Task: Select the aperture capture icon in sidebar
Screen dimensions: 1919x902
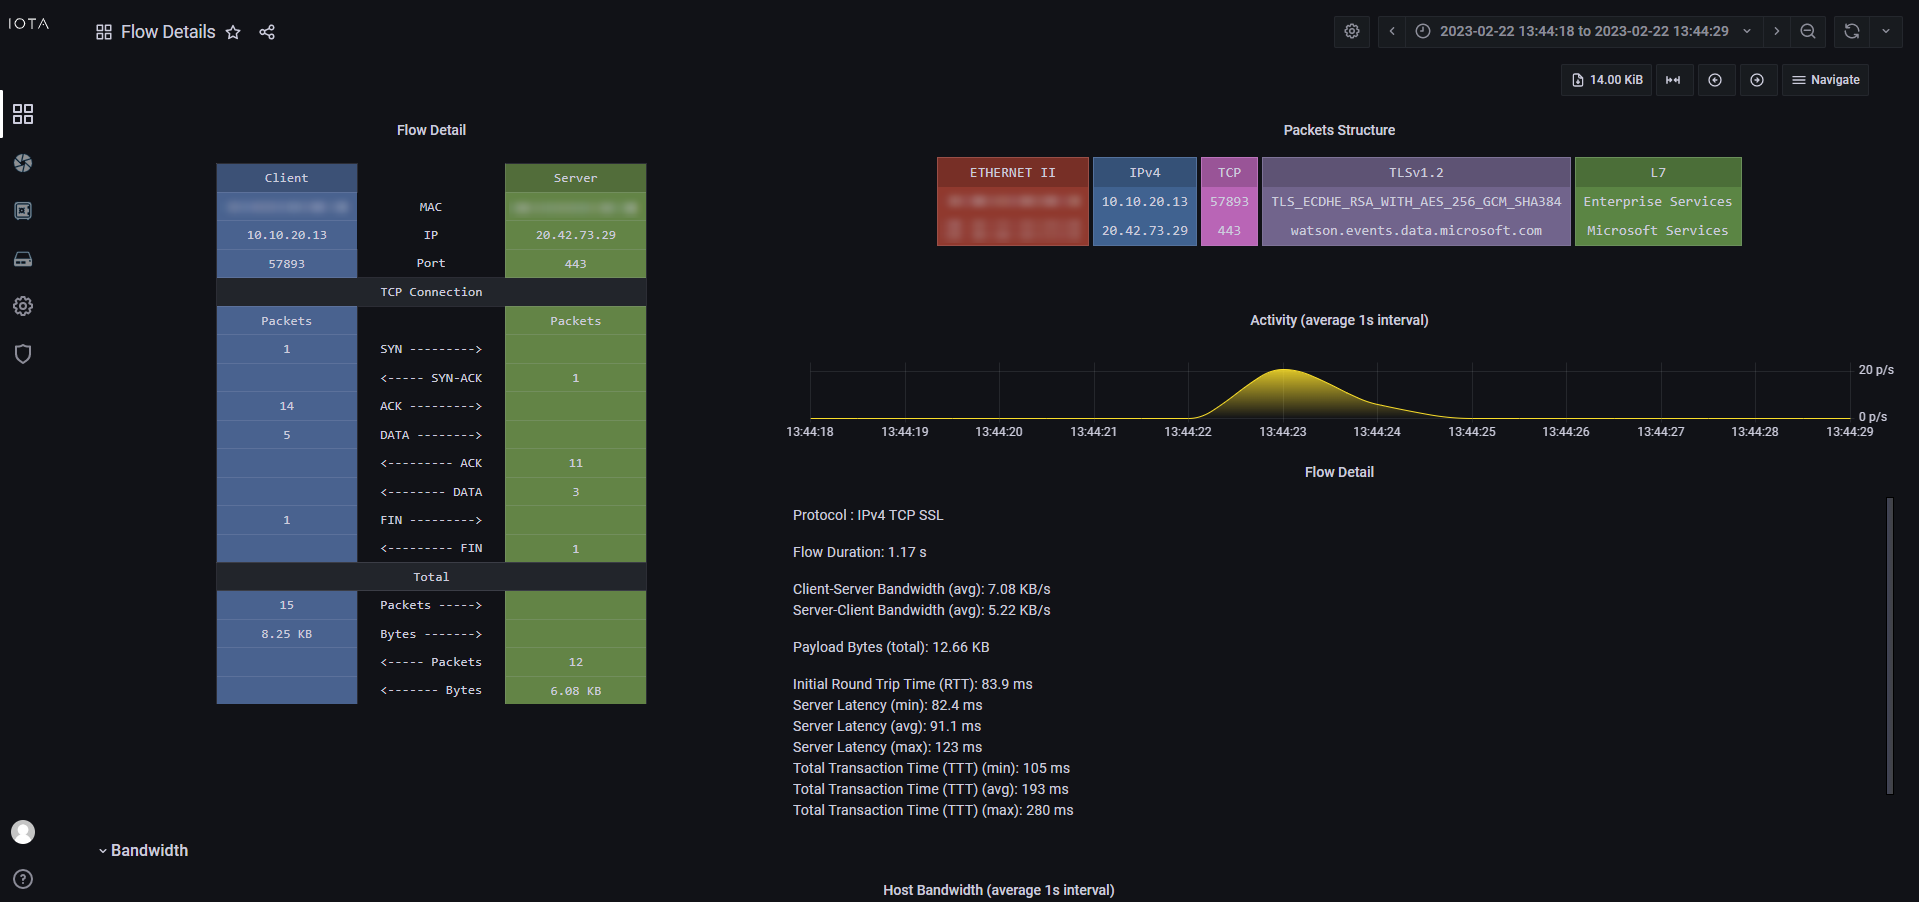Action: (x=23, y=163)
